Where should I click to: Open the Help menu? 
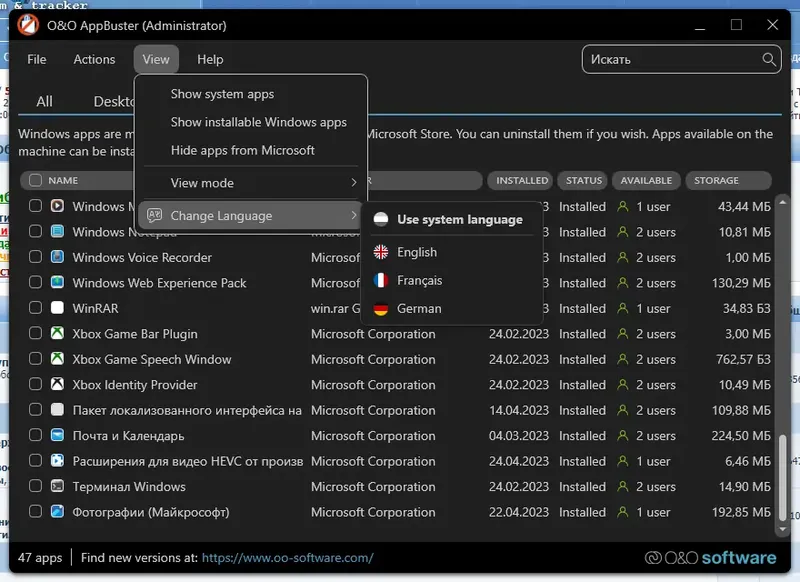[x=210, y=59]
